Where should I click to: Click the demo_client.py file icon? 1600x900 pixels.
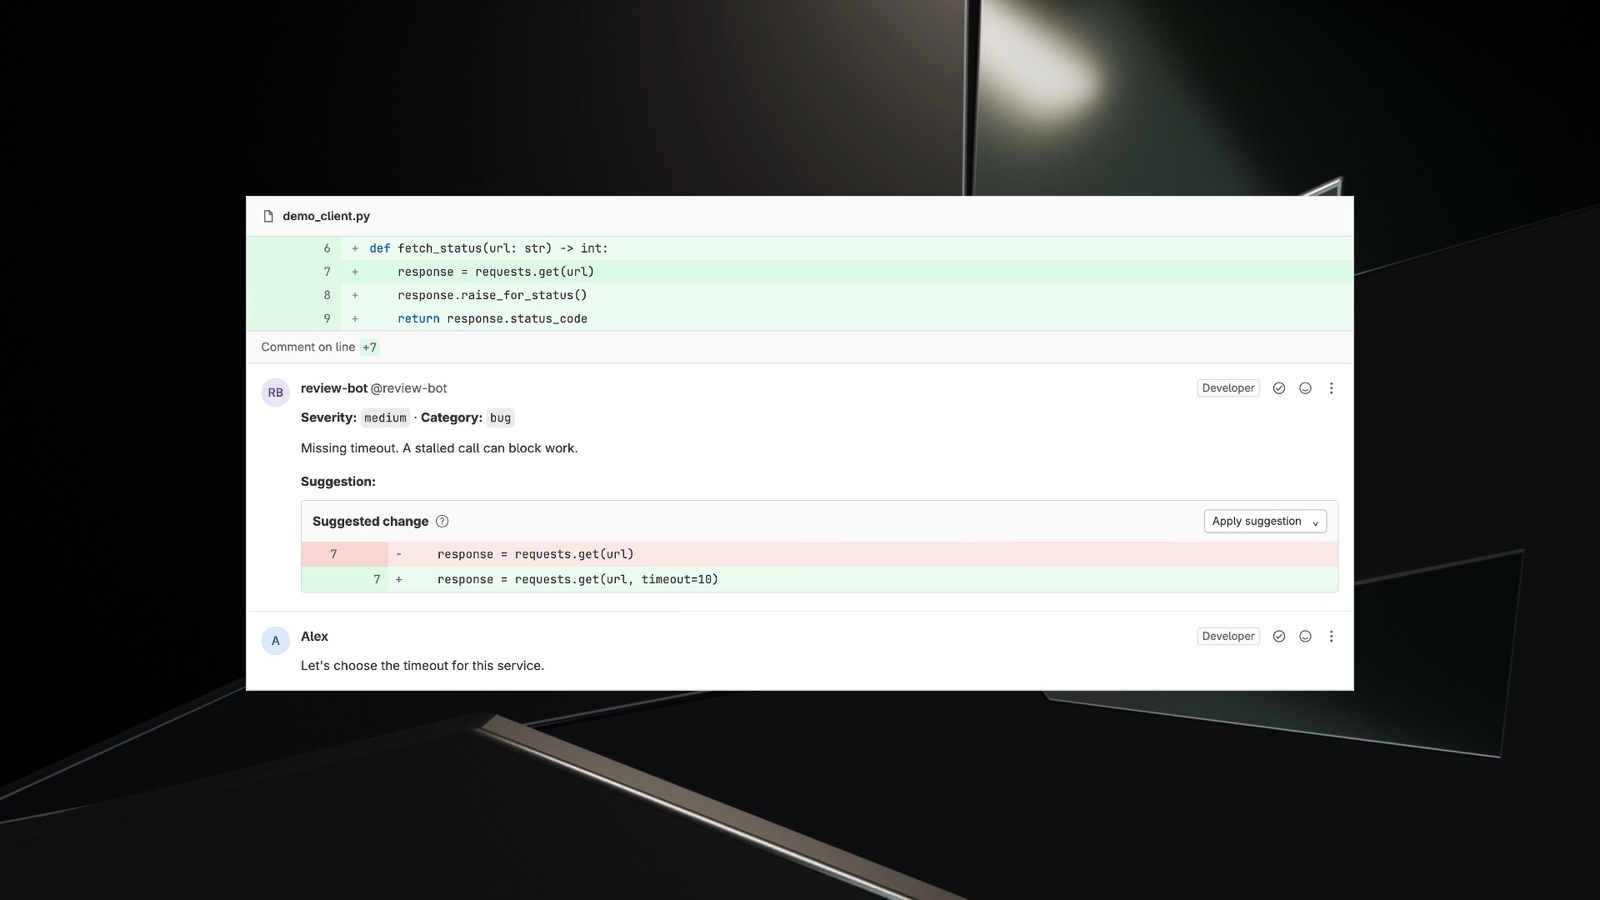click(268, 216)
